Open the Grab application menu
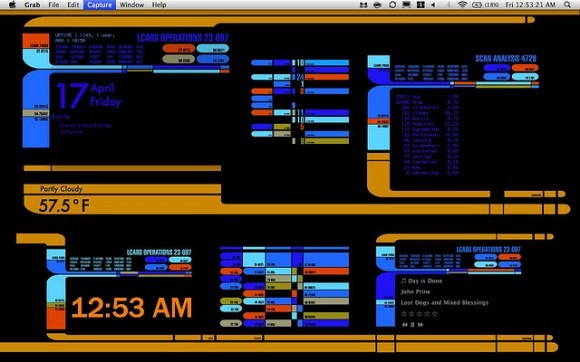Screen dimensions: 580x362 (32, 5)
